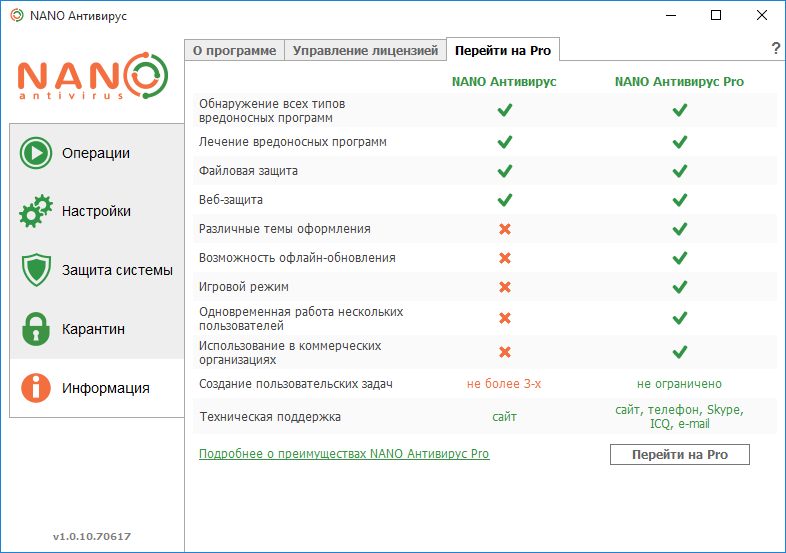Click free-version checkmark for Файловая защита
Image resolution: width=786 pixels, height=553 pixels.
tap(505, 170)
